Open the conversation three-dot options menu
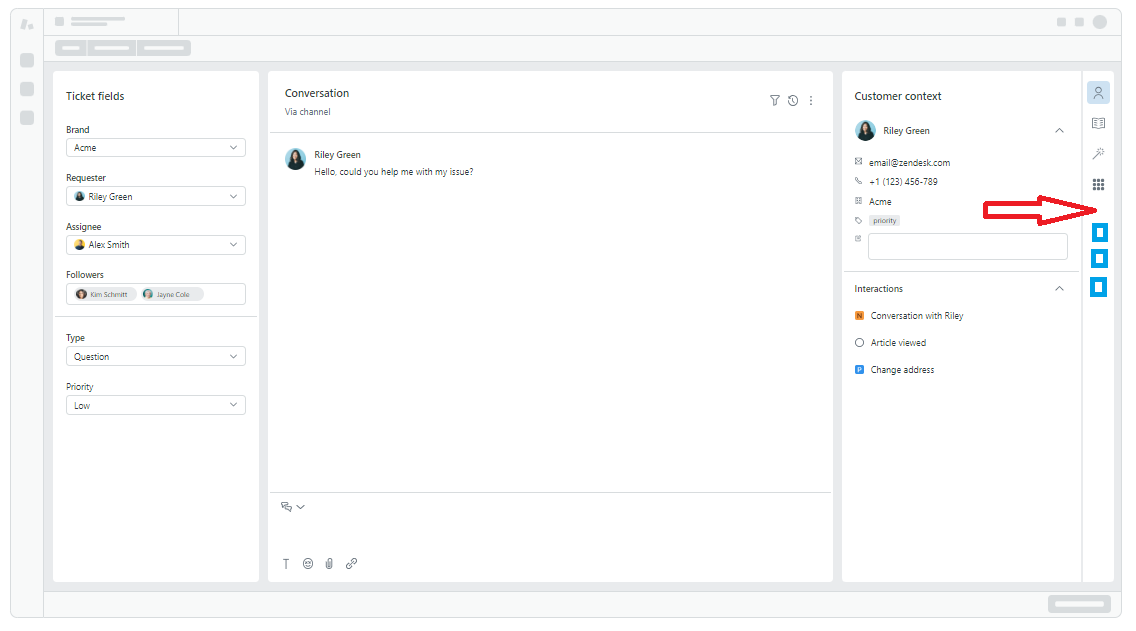 coord(811,100)
